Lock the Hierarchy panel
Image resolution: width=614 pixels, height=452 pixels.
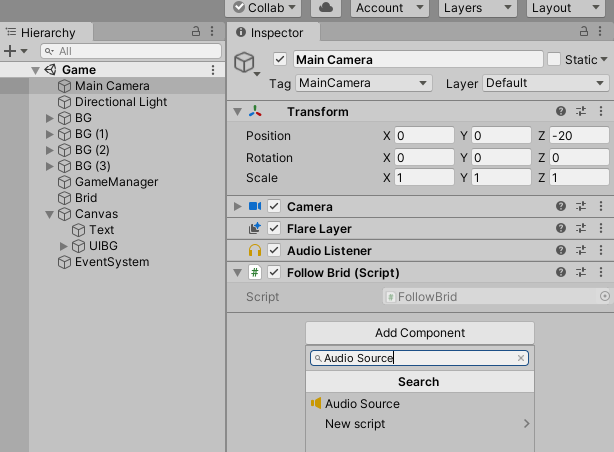coord(196,31)
